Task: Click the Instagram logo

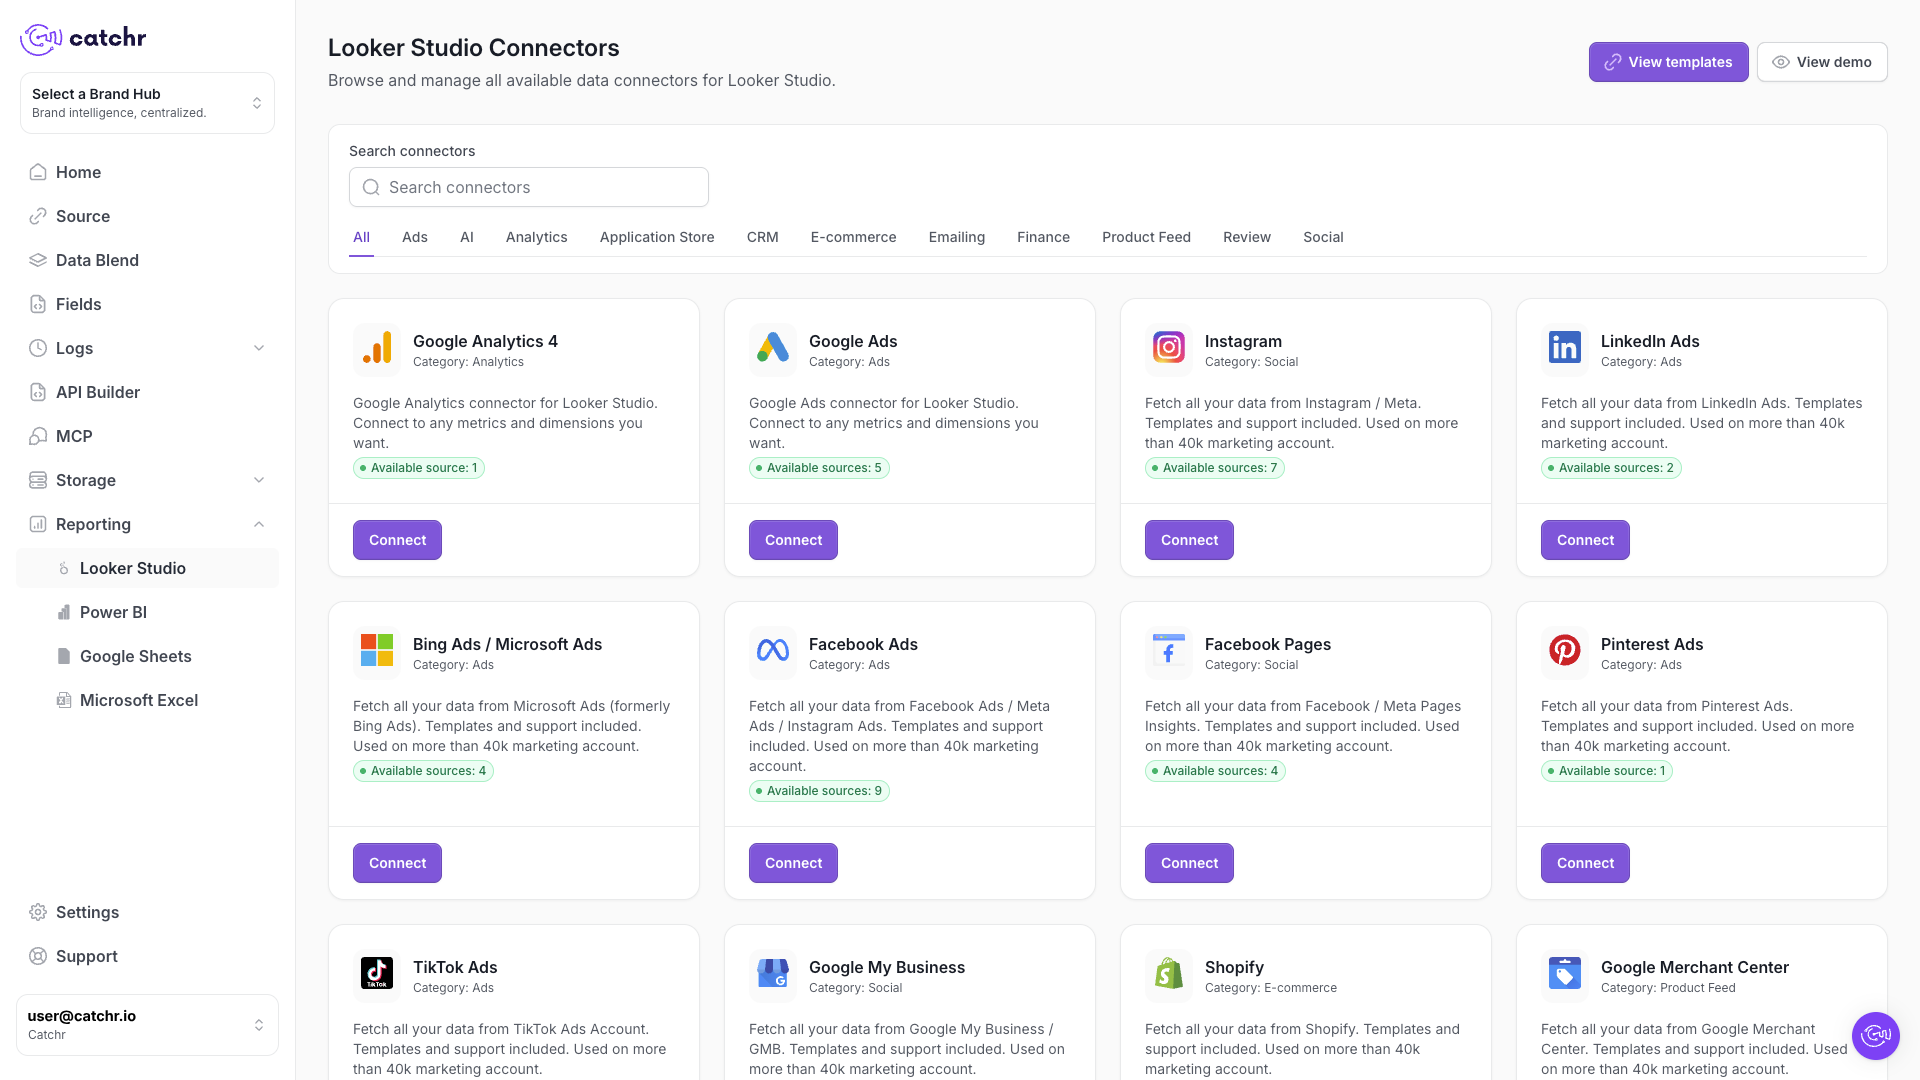Action: coord(1169,348)
